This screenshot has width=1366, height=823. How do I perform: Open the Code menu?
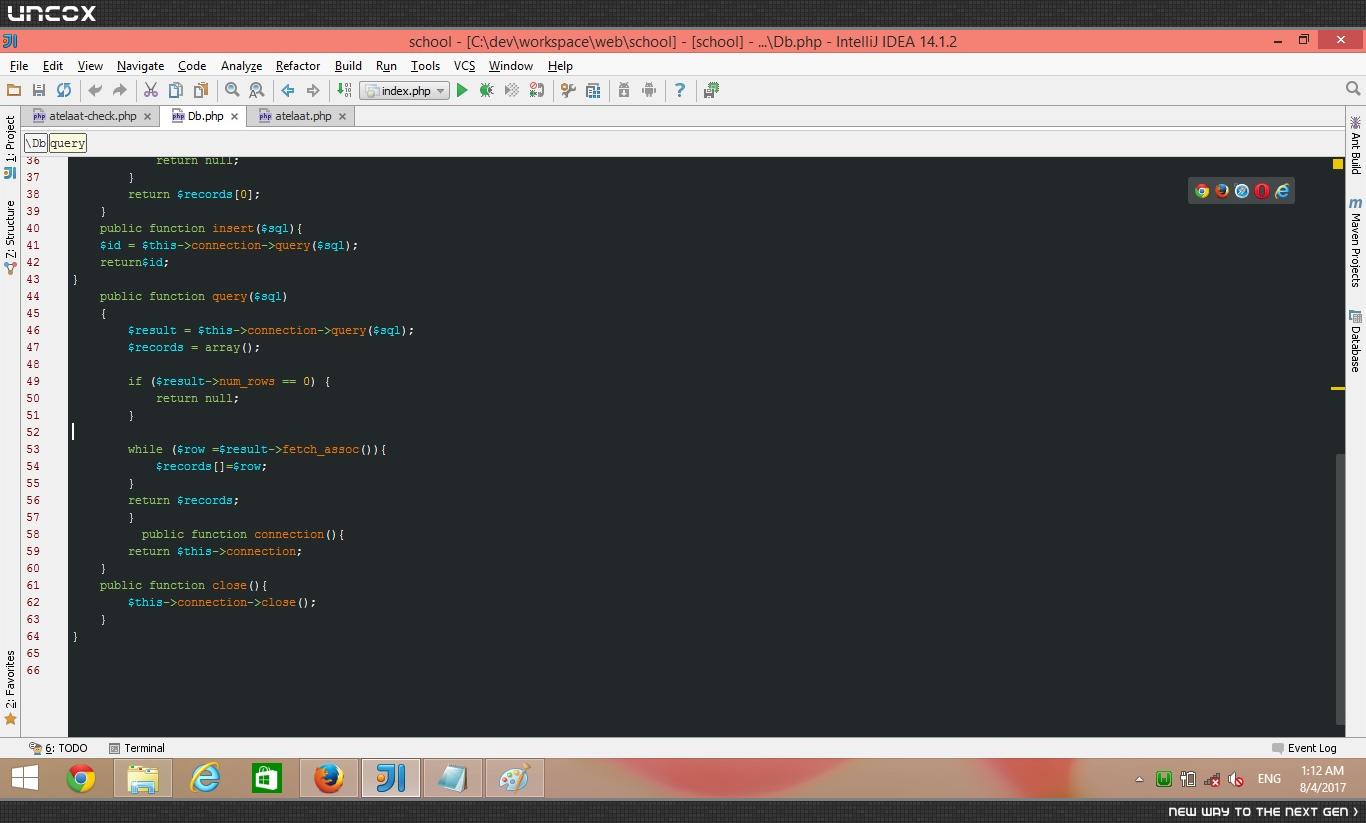192,65
